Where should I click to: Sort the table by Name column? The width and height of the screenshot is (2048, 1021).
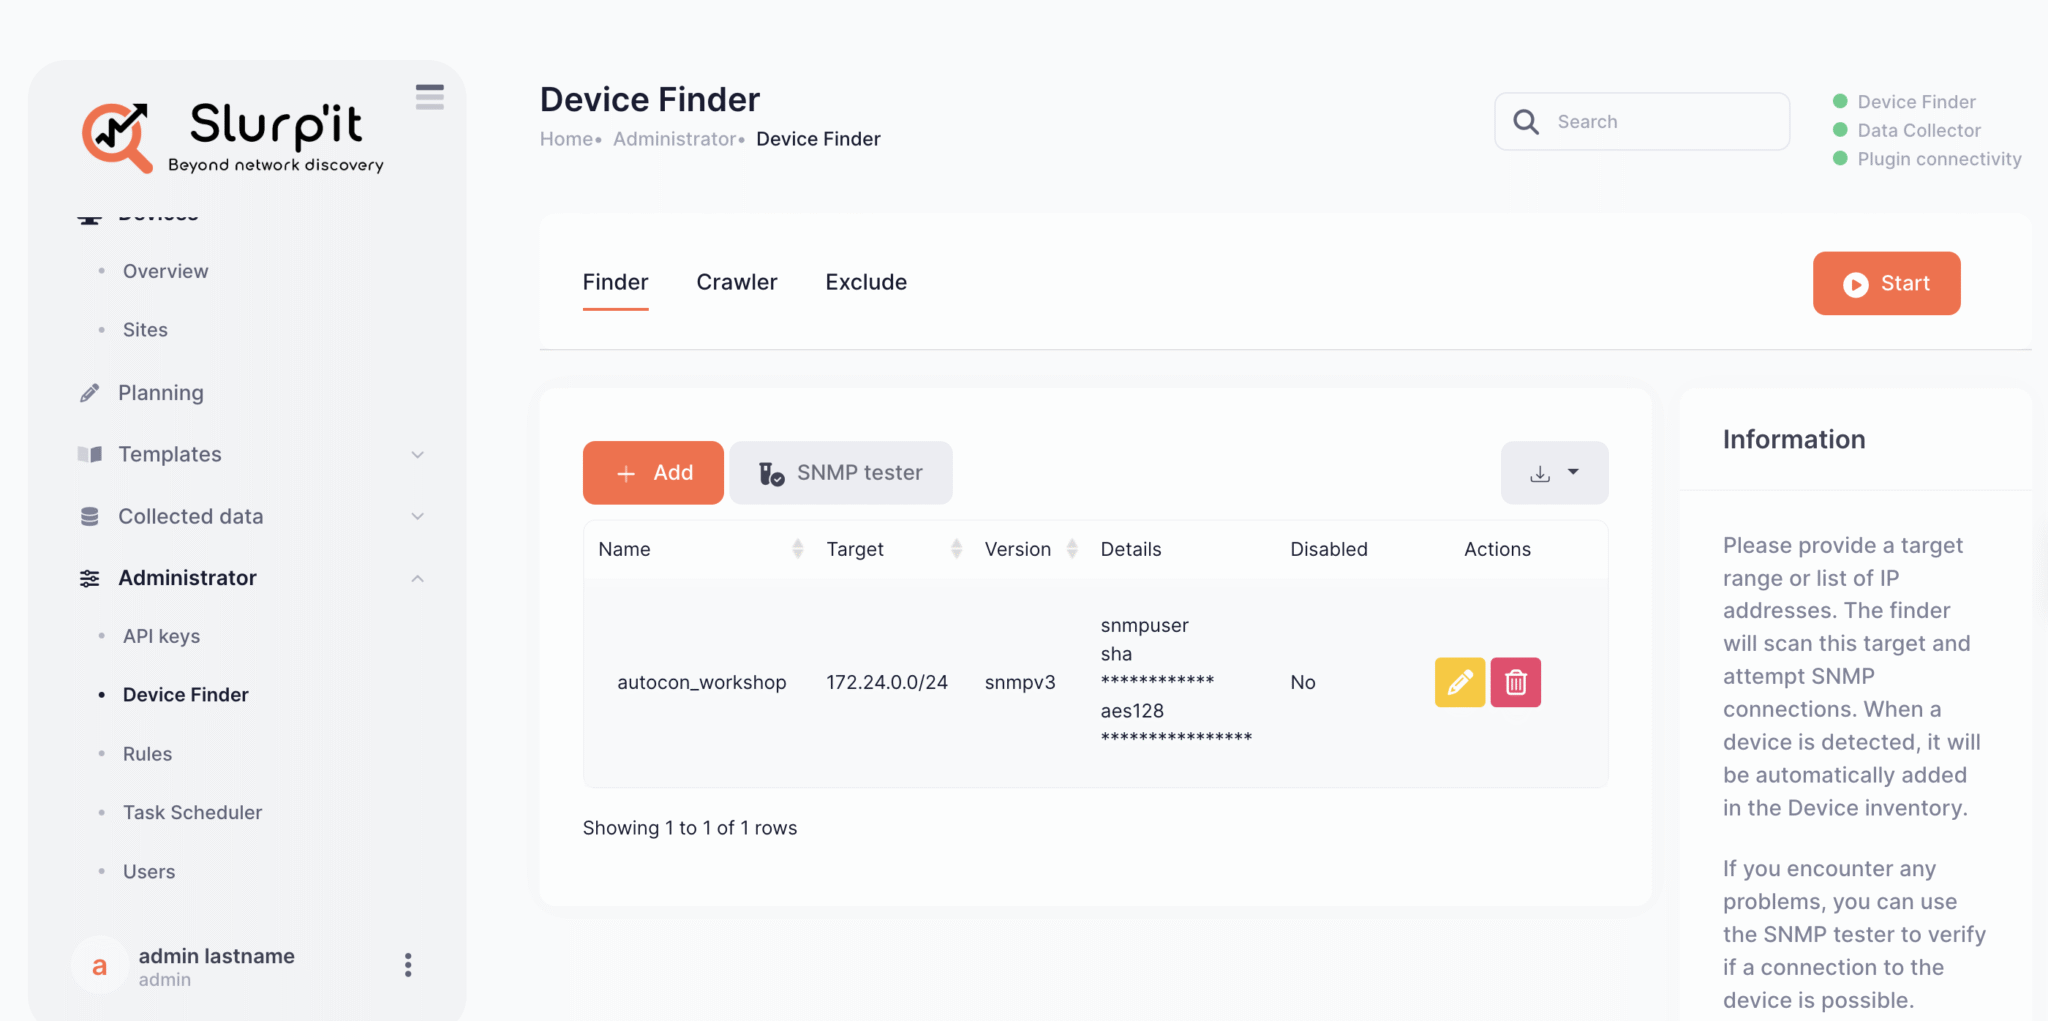point(797,549)
